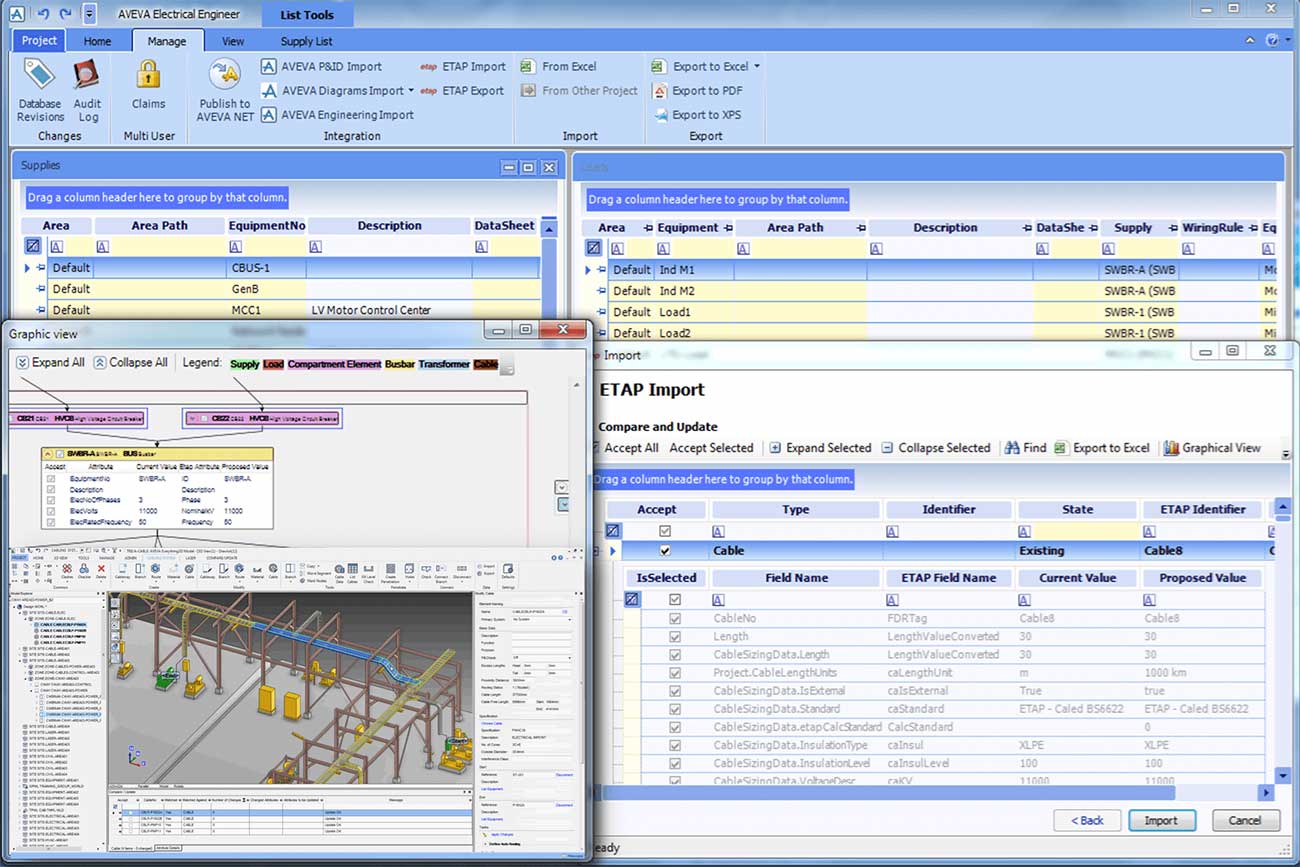Start AVEVA Diagrams Import
The height and width of the screenshot is (867, 1300).
coord(333,90)
